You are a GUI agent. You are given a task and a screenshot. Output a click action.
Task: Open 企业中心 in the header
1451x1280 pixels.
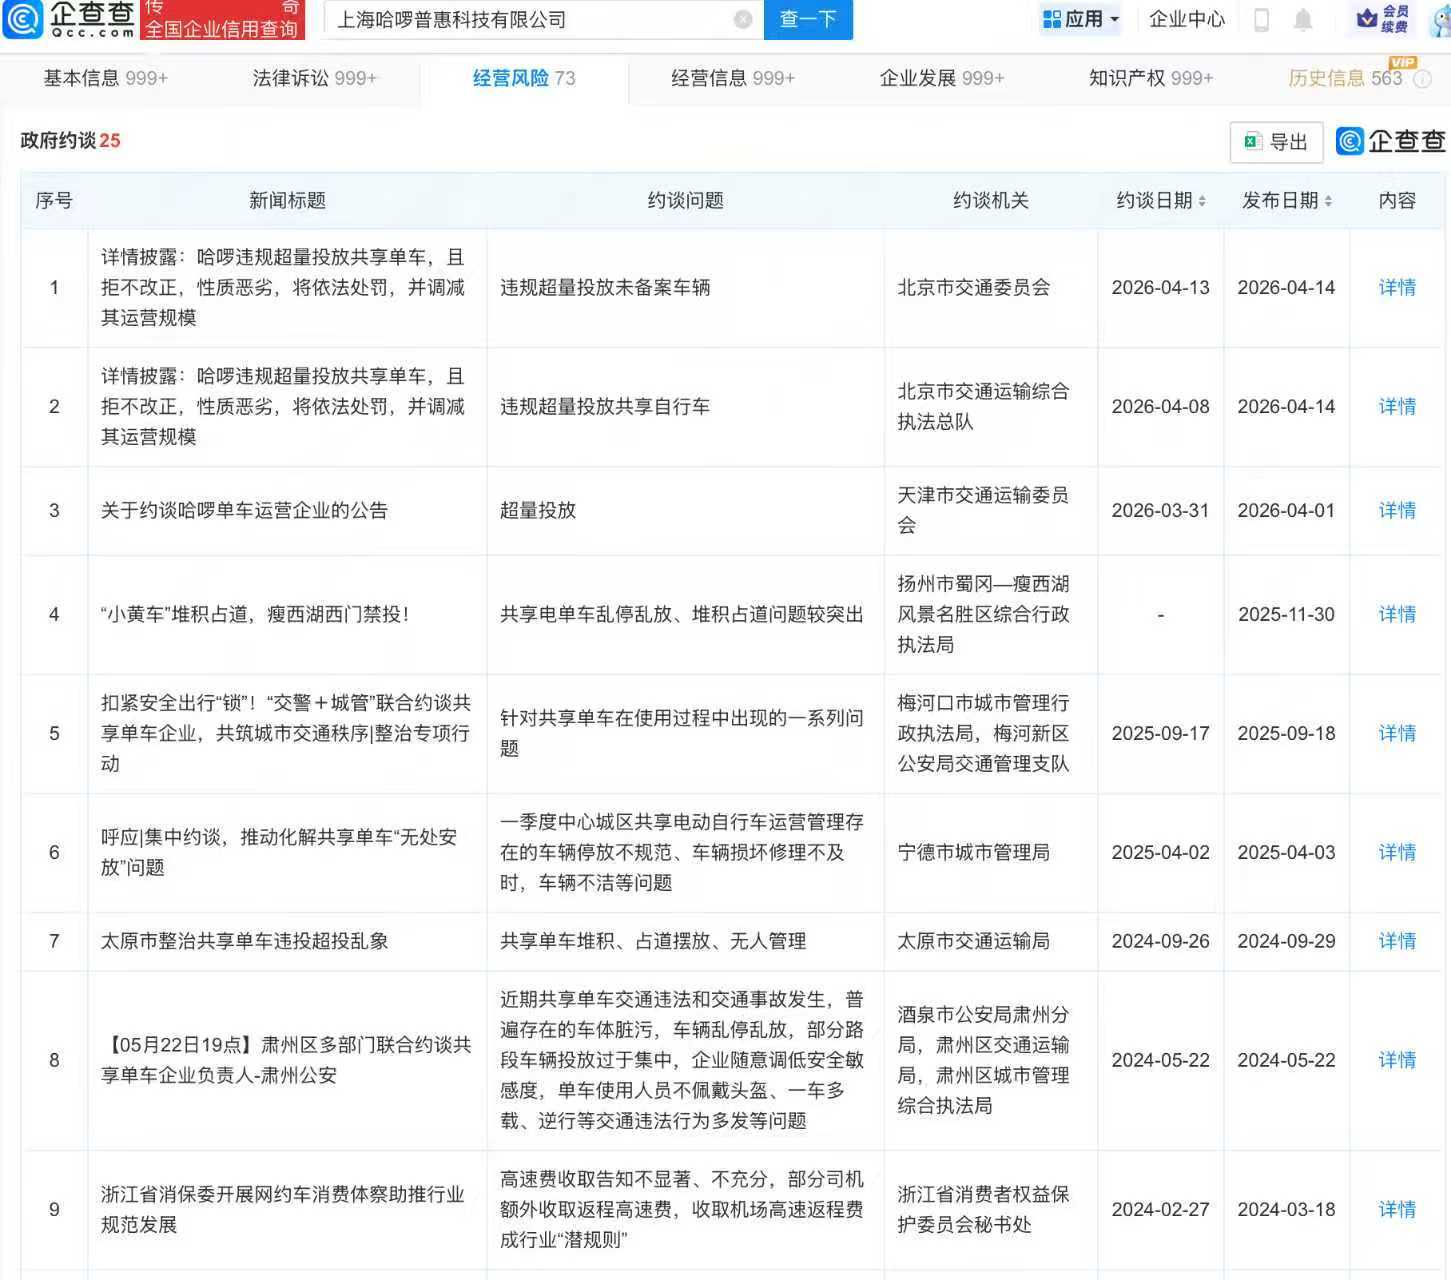tap(1187, 19)
